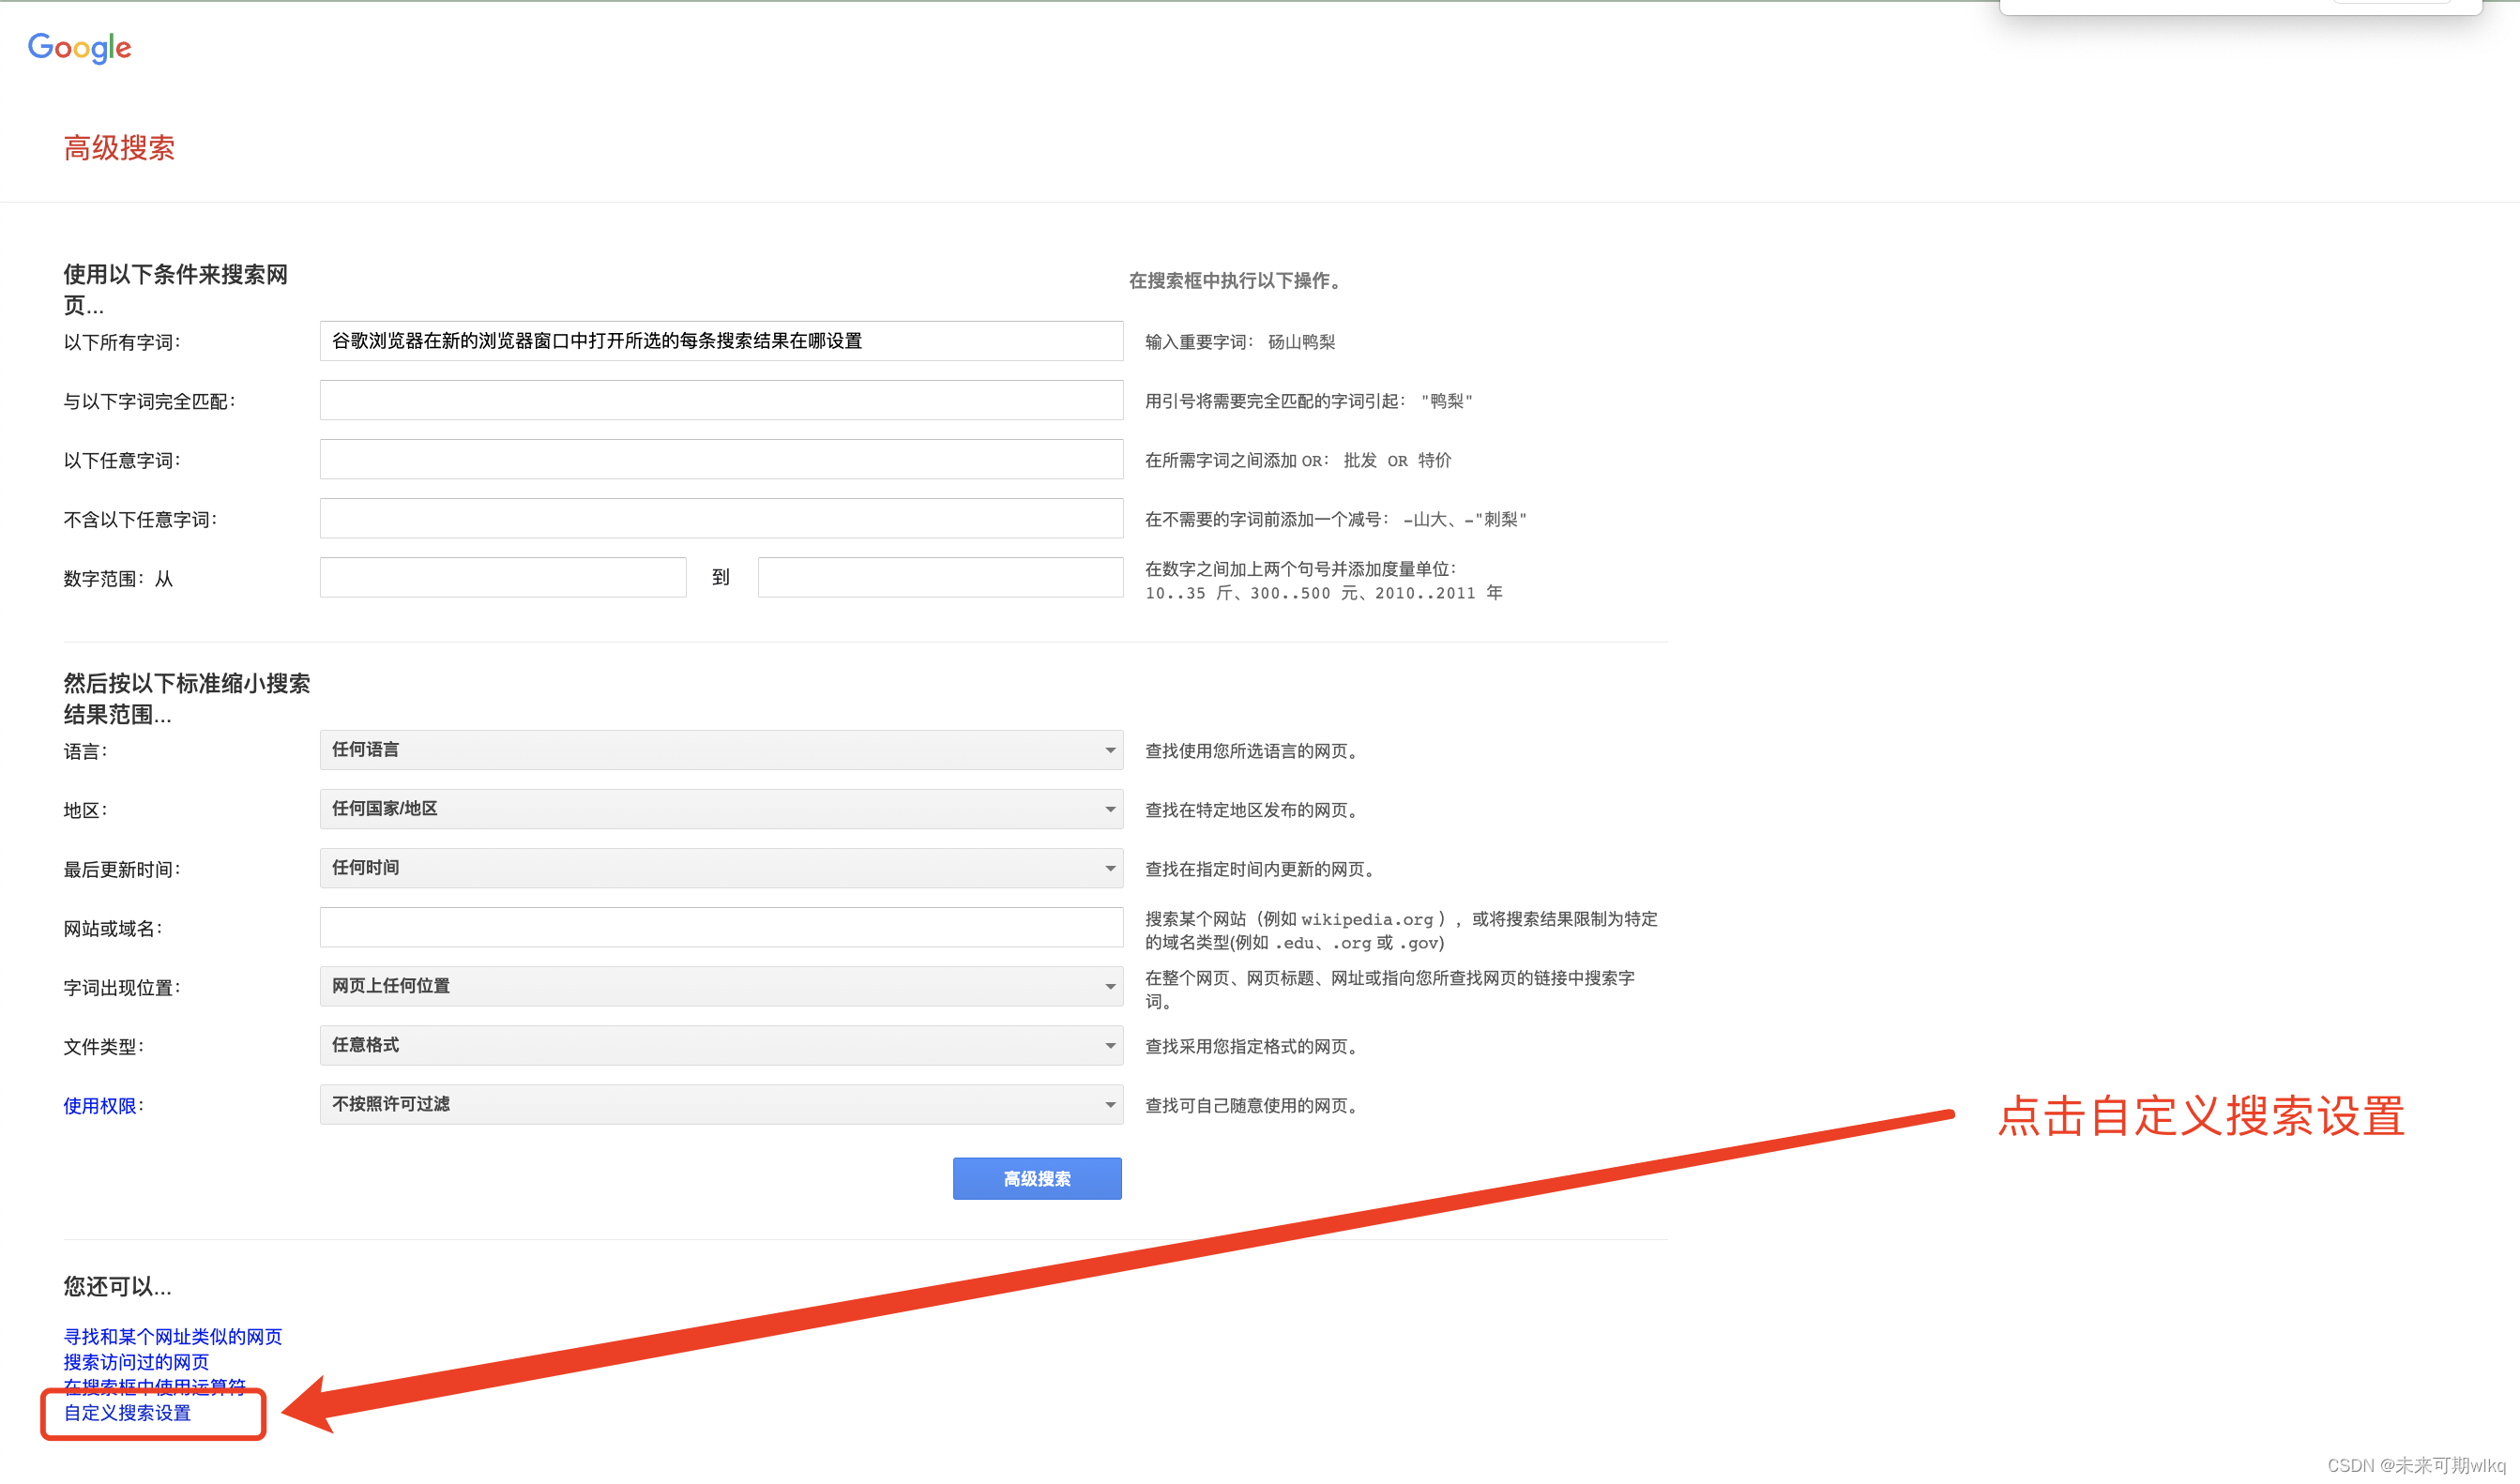Click the exact match field (与以下字词完全匹配)
This screenshot has height=1484, width=2520.
pos(720,400)
